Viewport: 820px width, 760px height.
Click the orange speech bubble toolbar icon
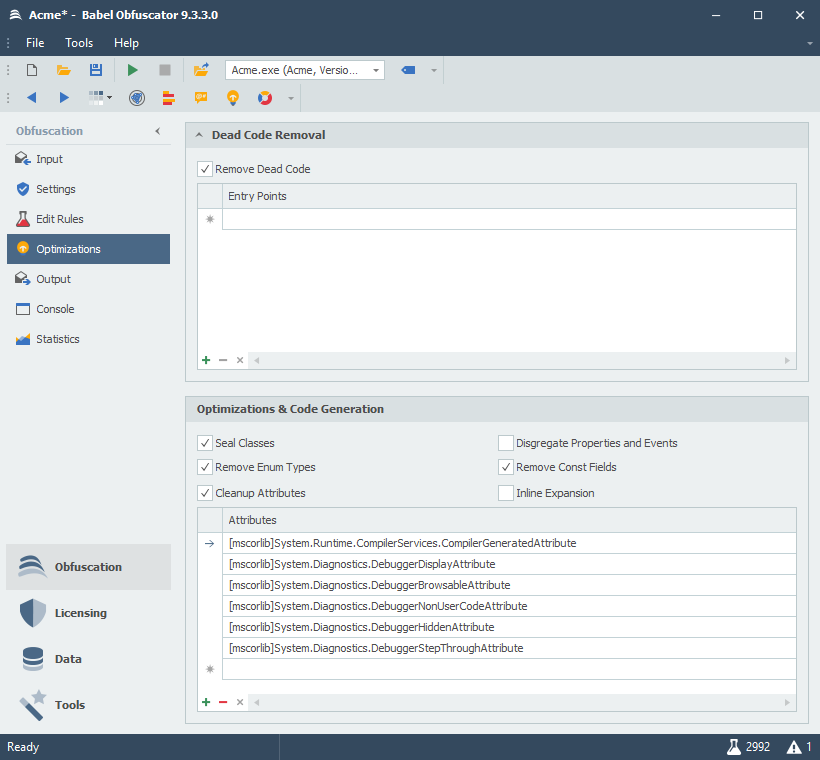pos(201,98)
